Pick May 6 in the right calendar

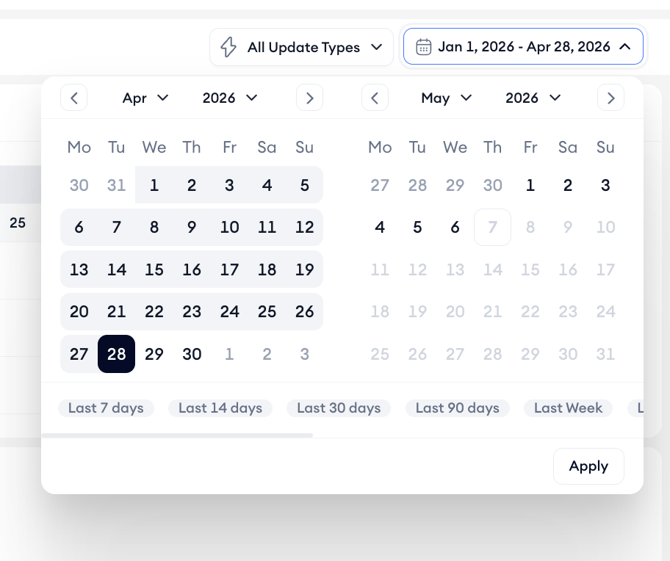click(x=455, y=227)
